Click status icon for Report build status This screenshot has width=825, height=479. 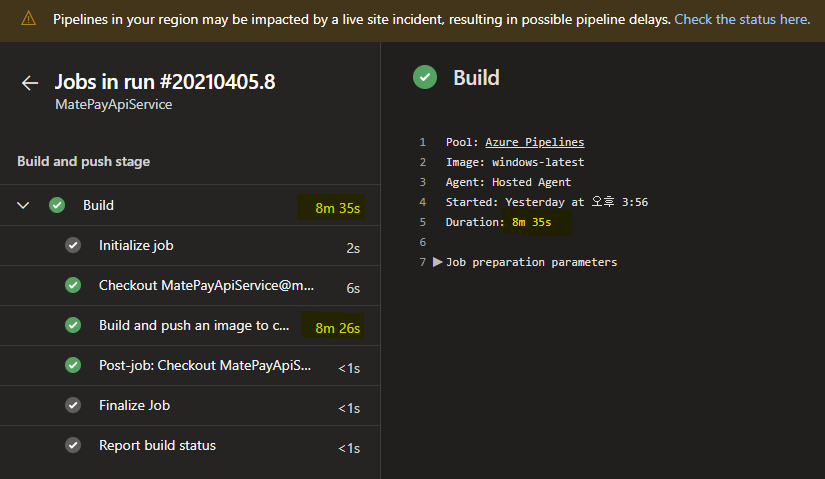coord(73,445)
